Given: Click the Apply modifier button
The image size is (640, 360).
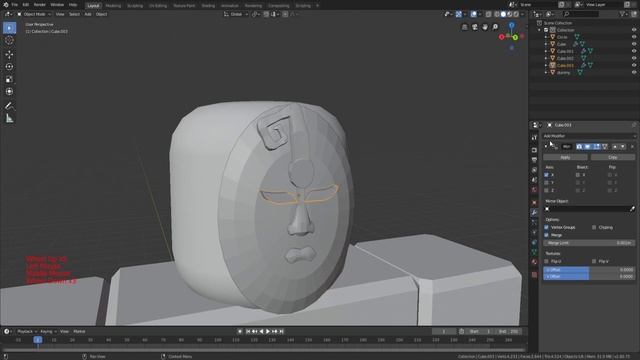Looking at the screenshot, I should (565, 157).
